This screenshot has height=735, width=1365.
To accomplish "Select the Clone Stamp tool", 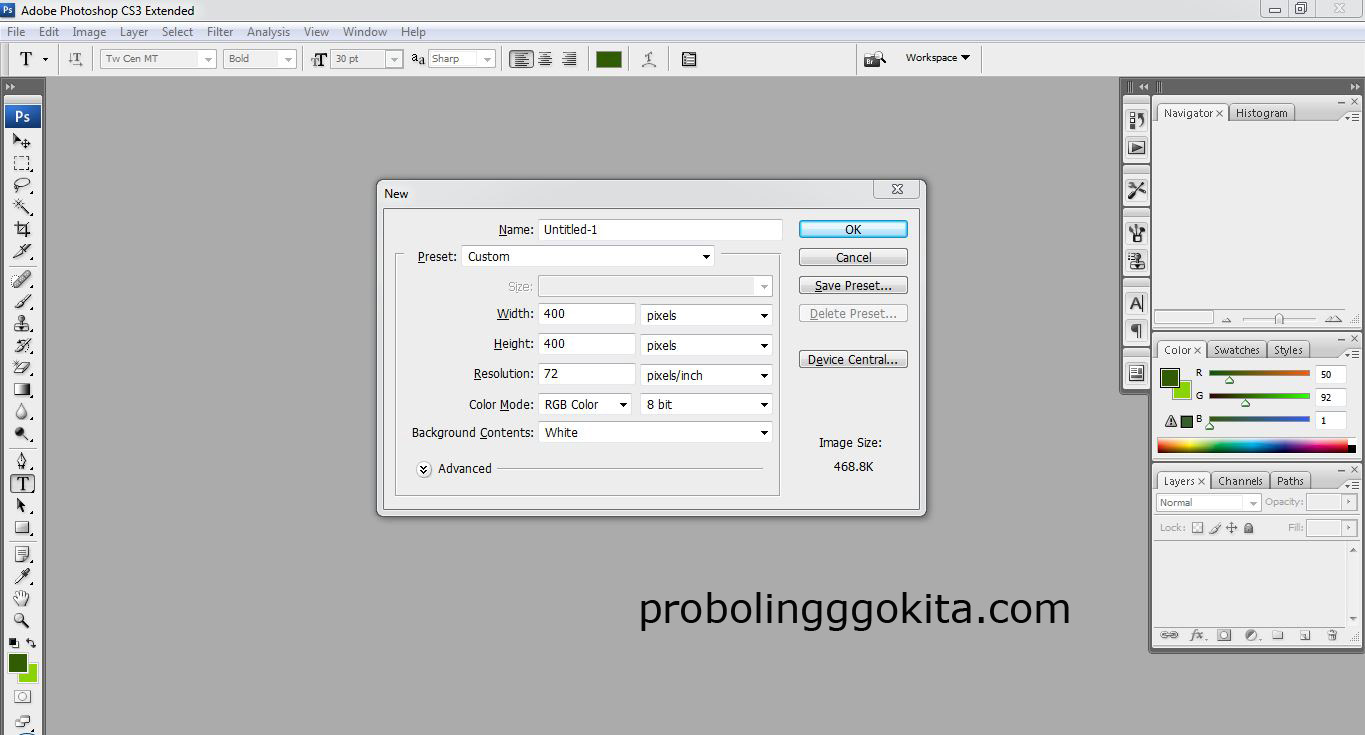I will coord(22,323).
